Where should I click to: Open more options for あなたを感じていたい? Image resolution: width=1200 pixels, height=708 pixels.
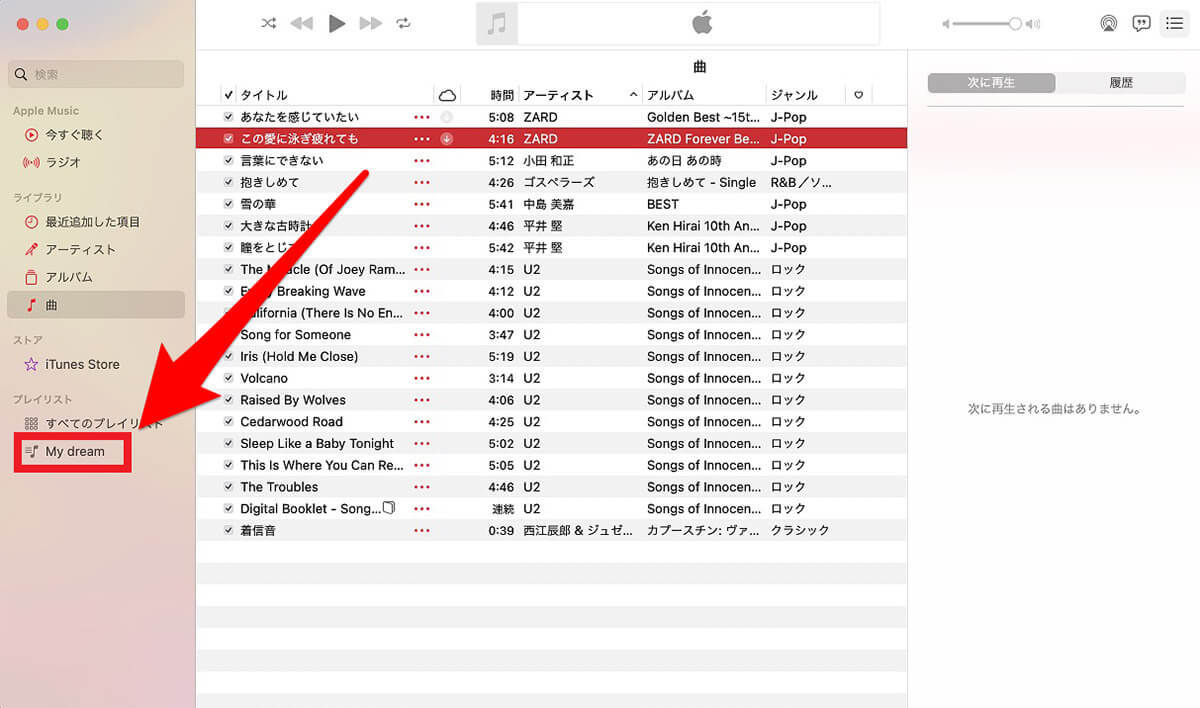(422, 117)
